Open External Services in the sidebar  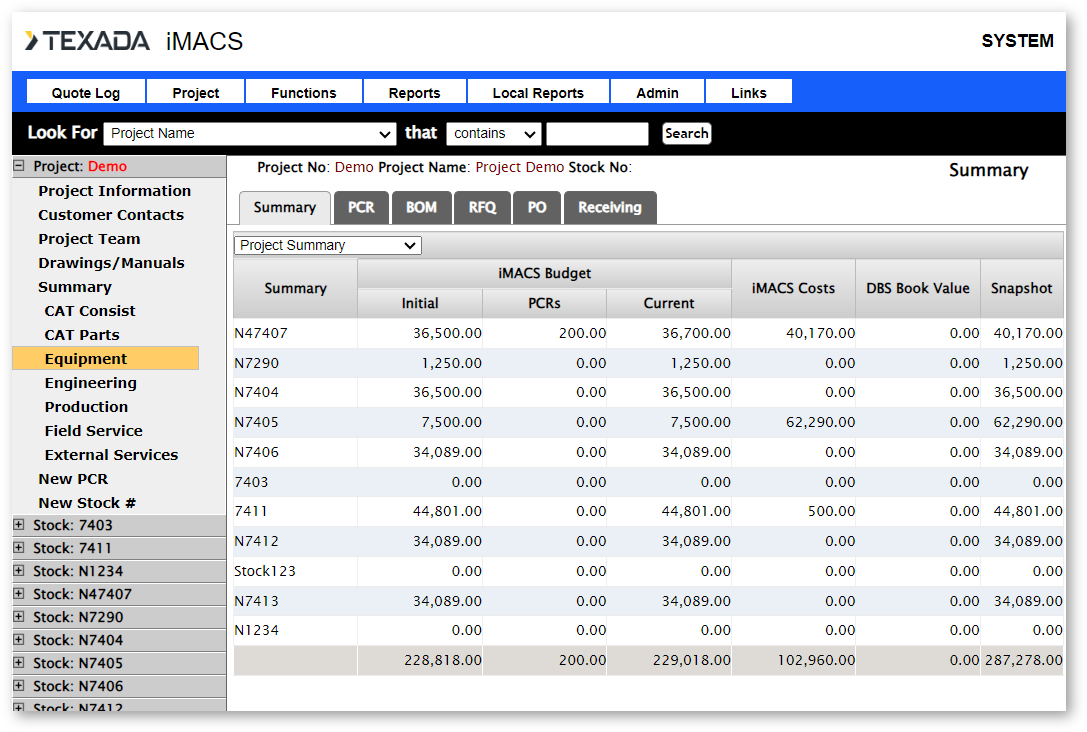[112, 455]
